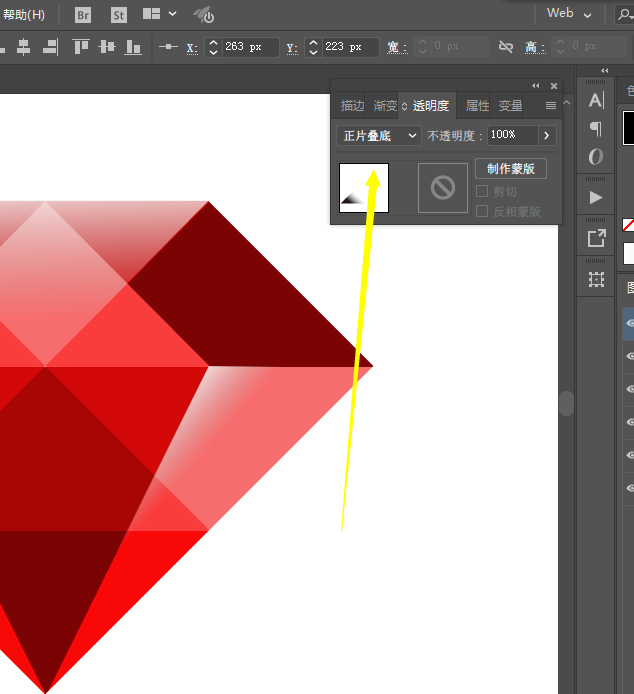Click the constrain width and height link icon
Image resolution: width=634 pixels, height=694 pixels.
(506, 47)
